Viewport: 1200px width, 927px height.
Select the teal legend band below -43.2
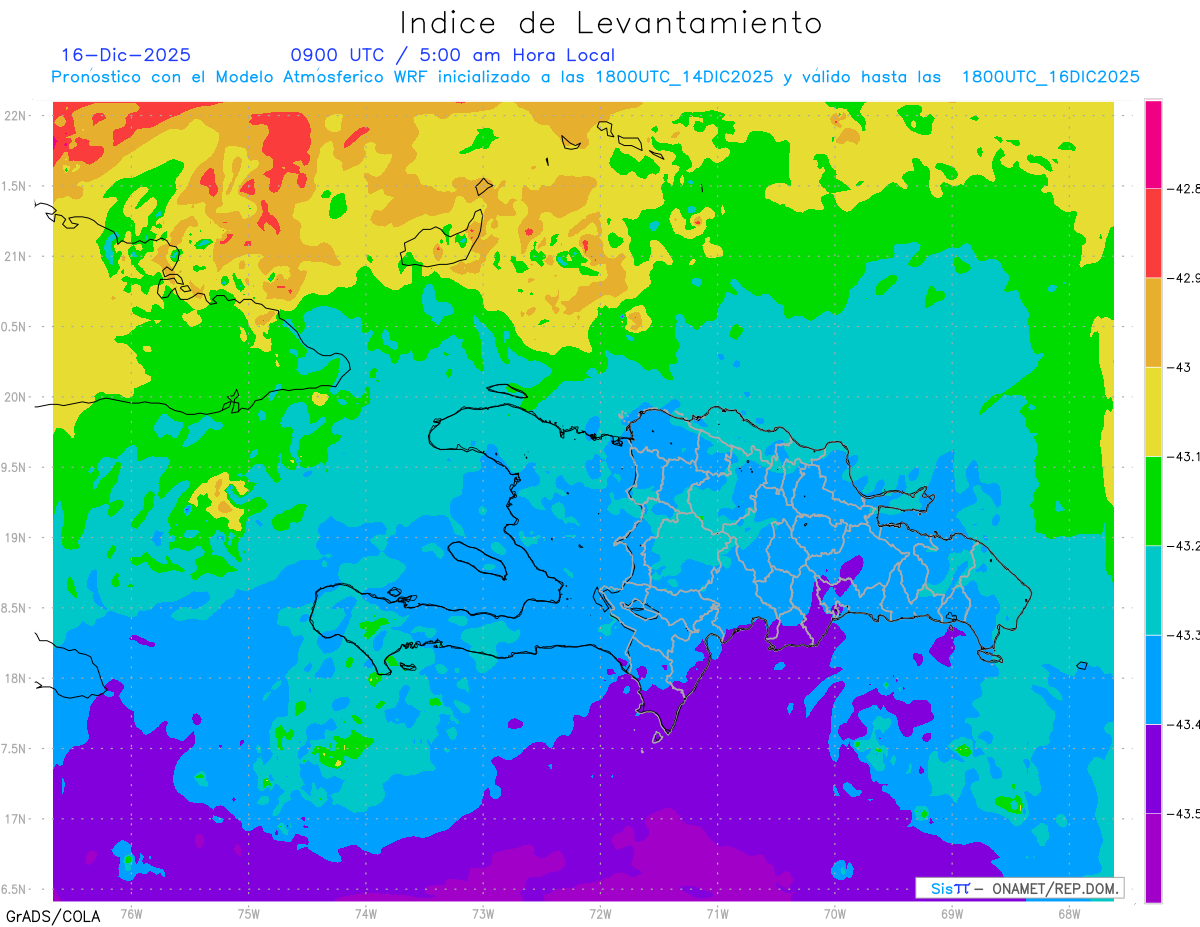1153,590
